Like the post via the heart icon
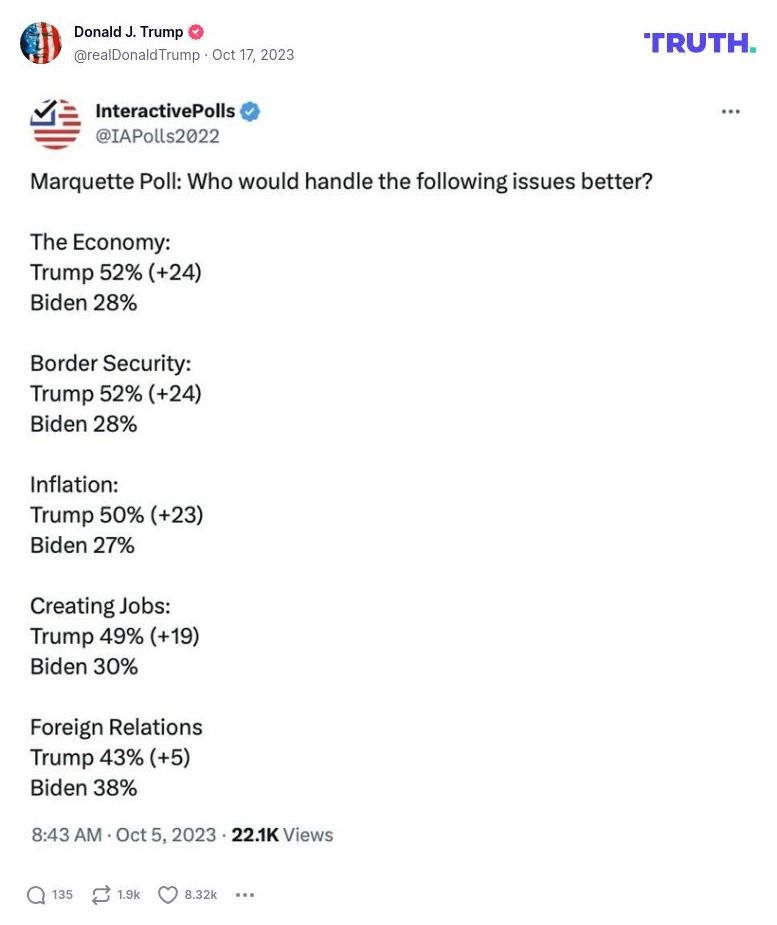 point(167,895)
